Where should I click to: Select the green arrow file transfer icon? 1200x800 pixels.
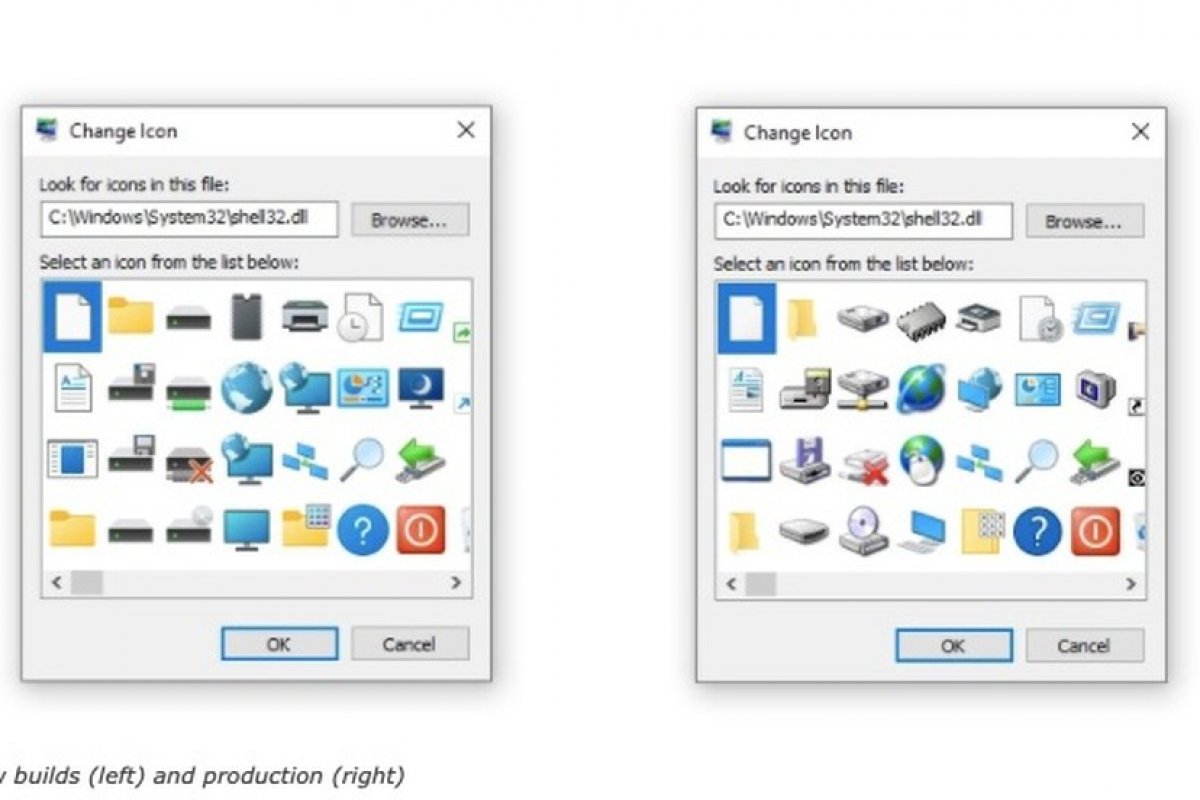click(420, 460)
